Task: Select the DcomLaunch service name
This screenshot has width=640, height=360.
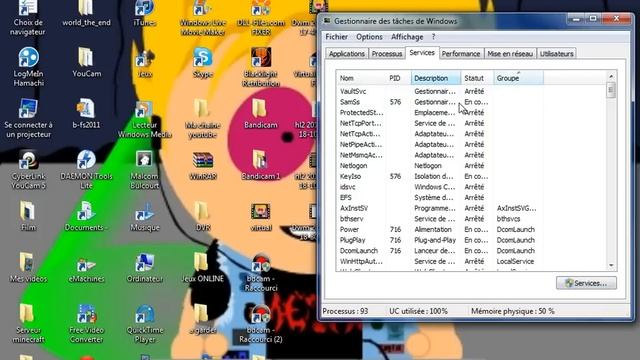Action: click(x=359, y=251)
